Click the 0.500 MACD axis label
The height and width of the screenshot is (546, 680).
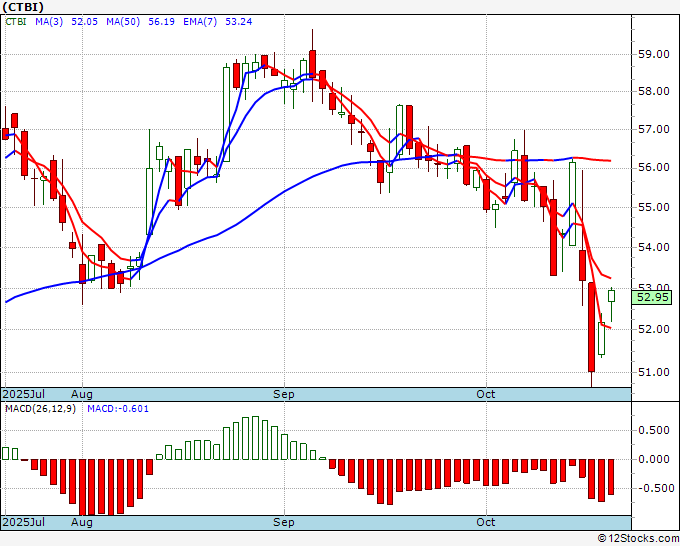pyautogui.click(x=656, y=430)
